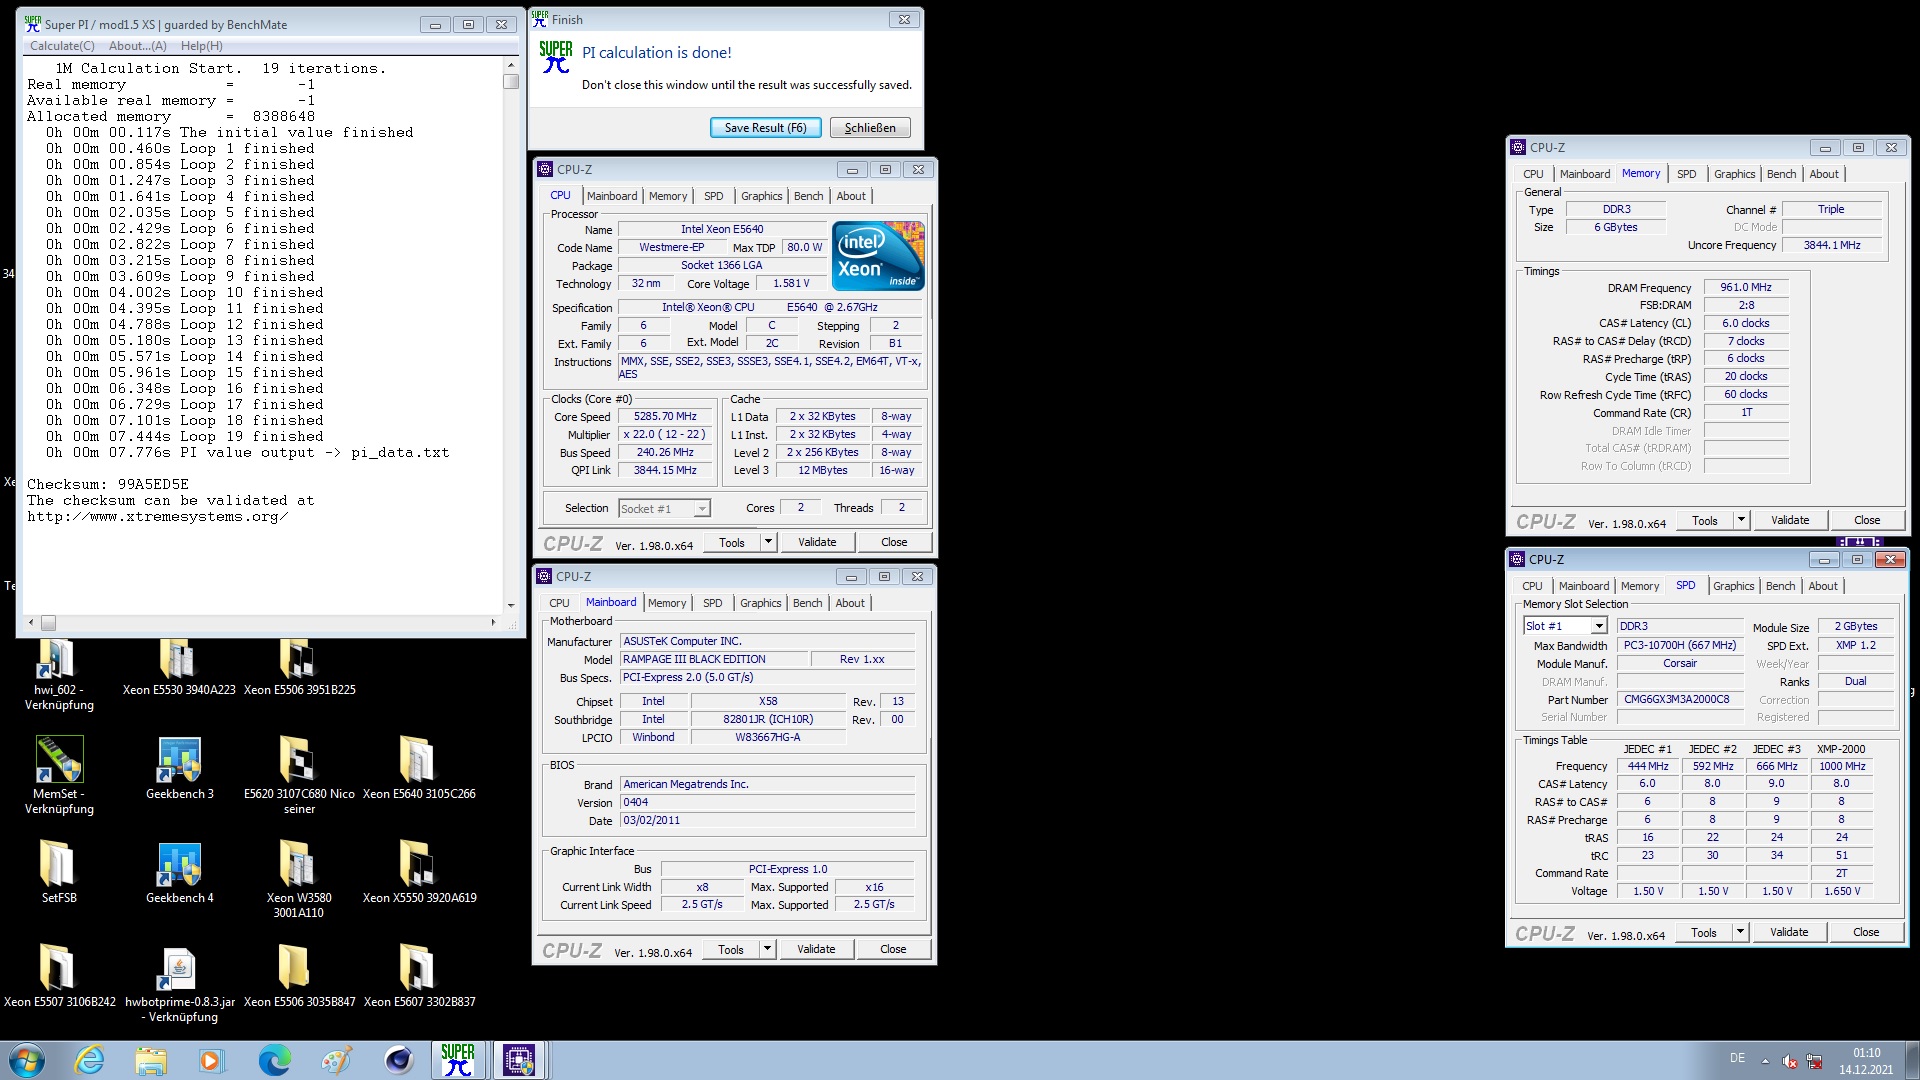1920x1080 pixels.
Task: Click the taskbar clock 01:10
Action: pyautogui.click(x=1866, y=1053)
